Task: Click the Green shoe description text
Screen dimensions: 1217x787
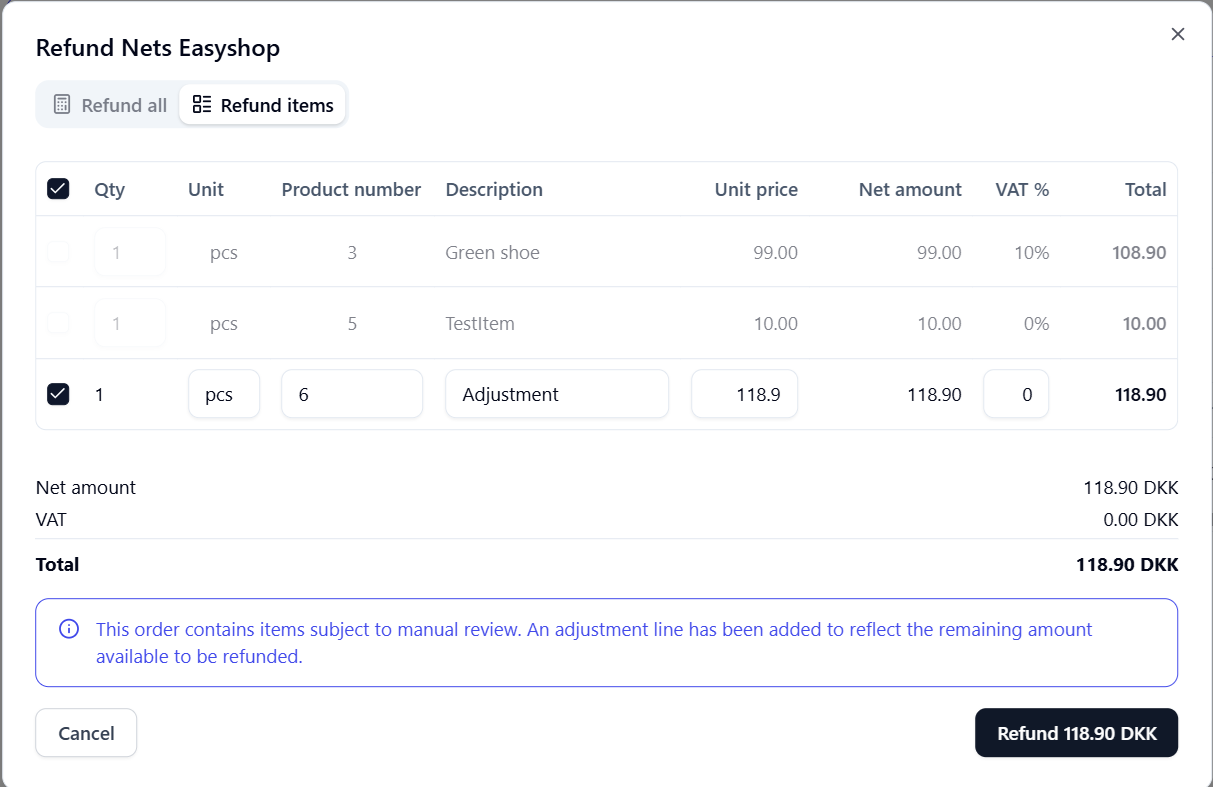Action: [x=492, y=252]
